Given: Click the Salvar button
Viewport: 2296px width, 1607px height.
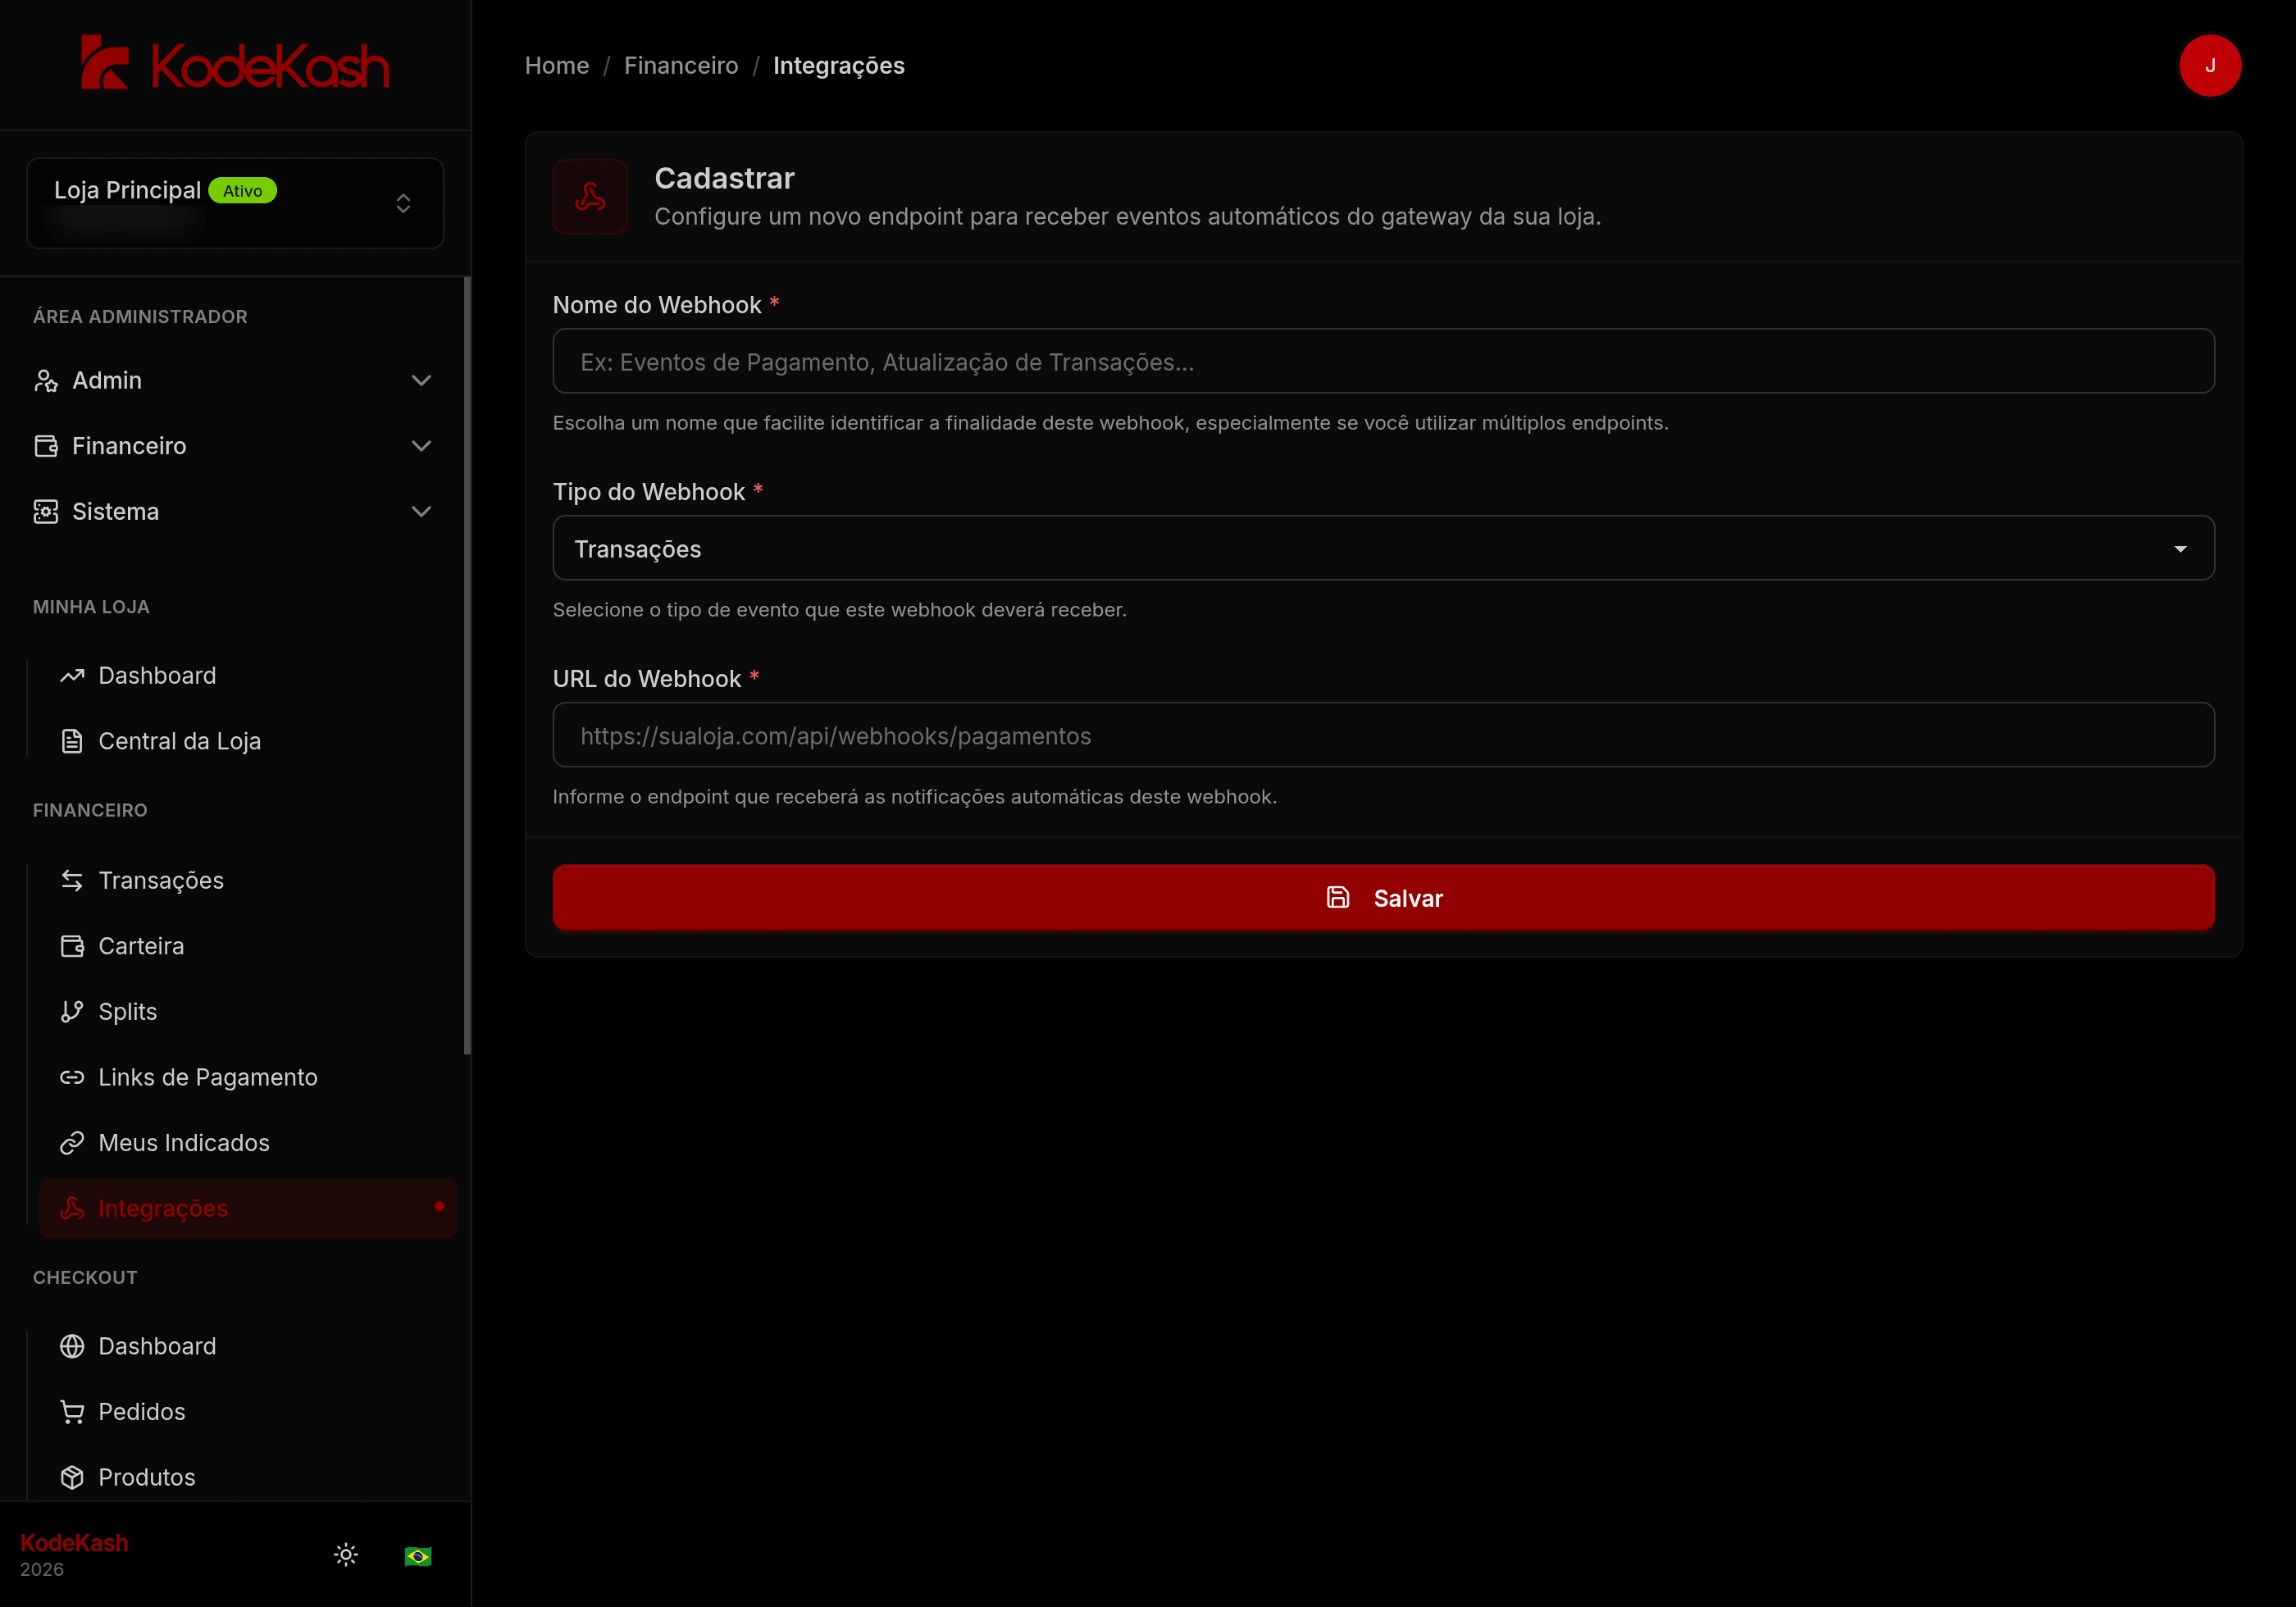Looking at the screenshot, I should 1383,897.
